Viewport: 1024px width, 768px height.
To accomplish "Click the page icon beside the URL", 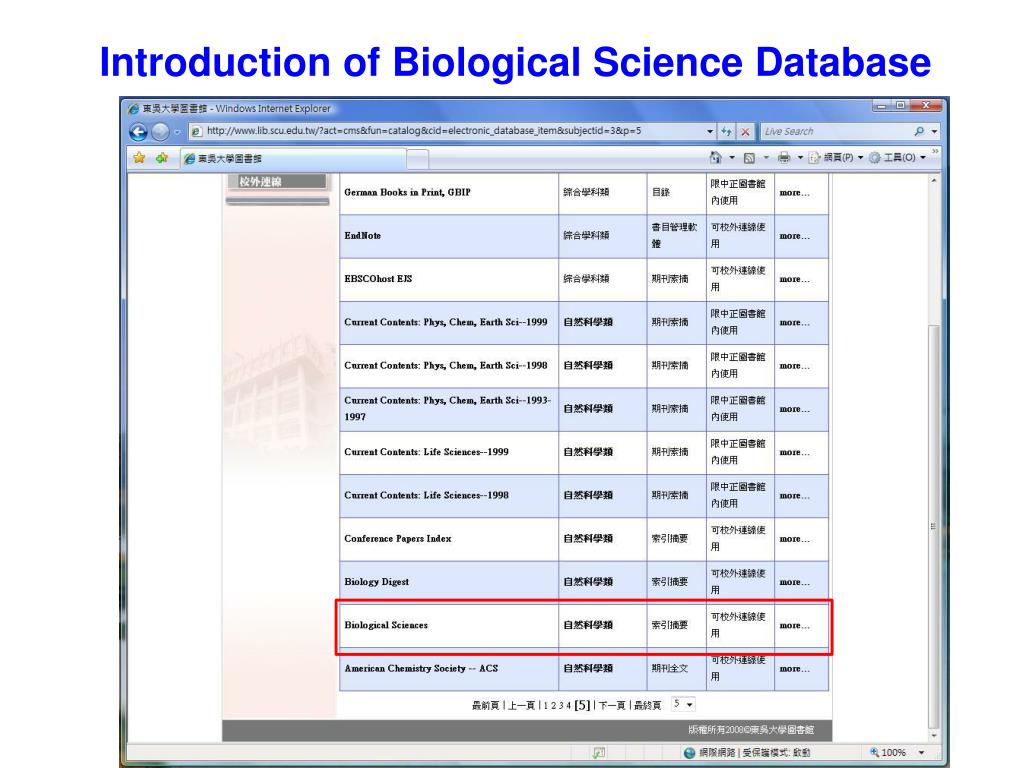I will [196, 131].
